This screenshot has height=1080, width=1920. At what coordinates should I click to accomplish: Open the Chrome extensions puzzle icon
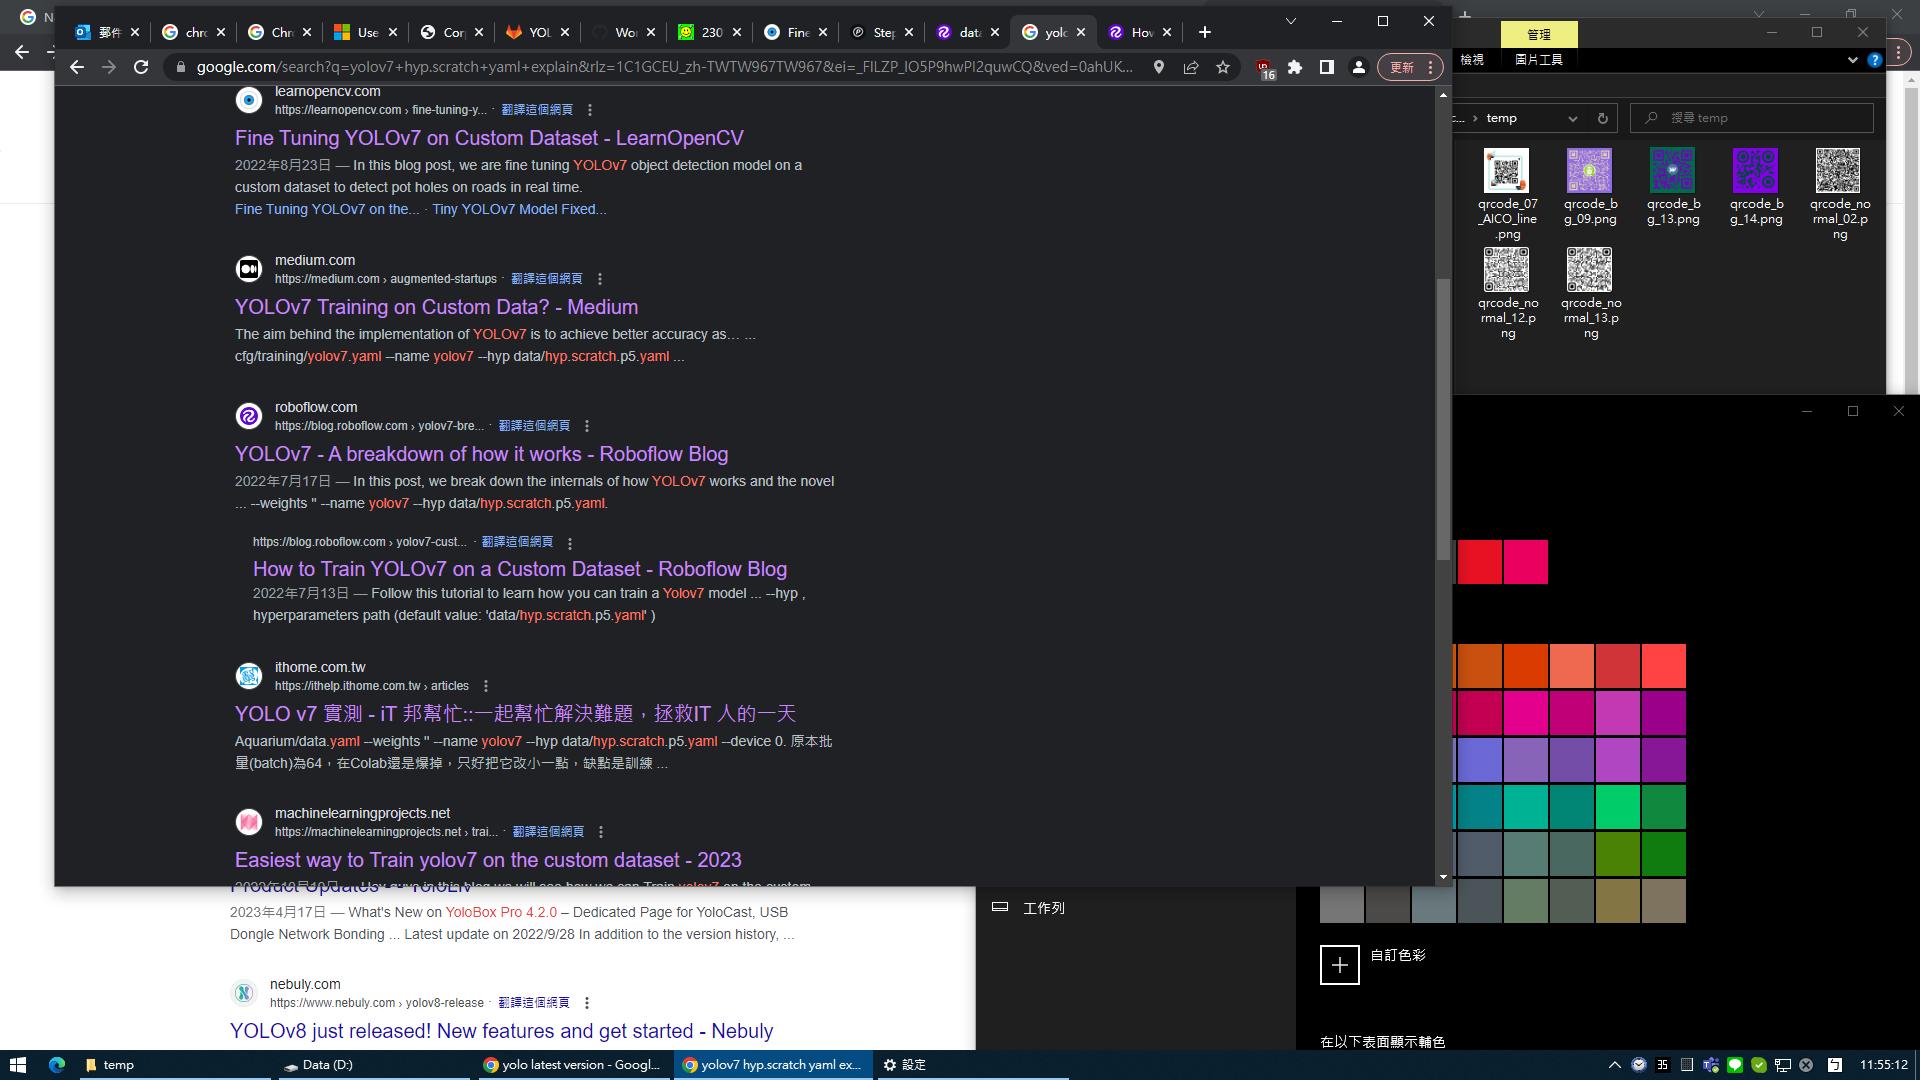coord(1295,67)
